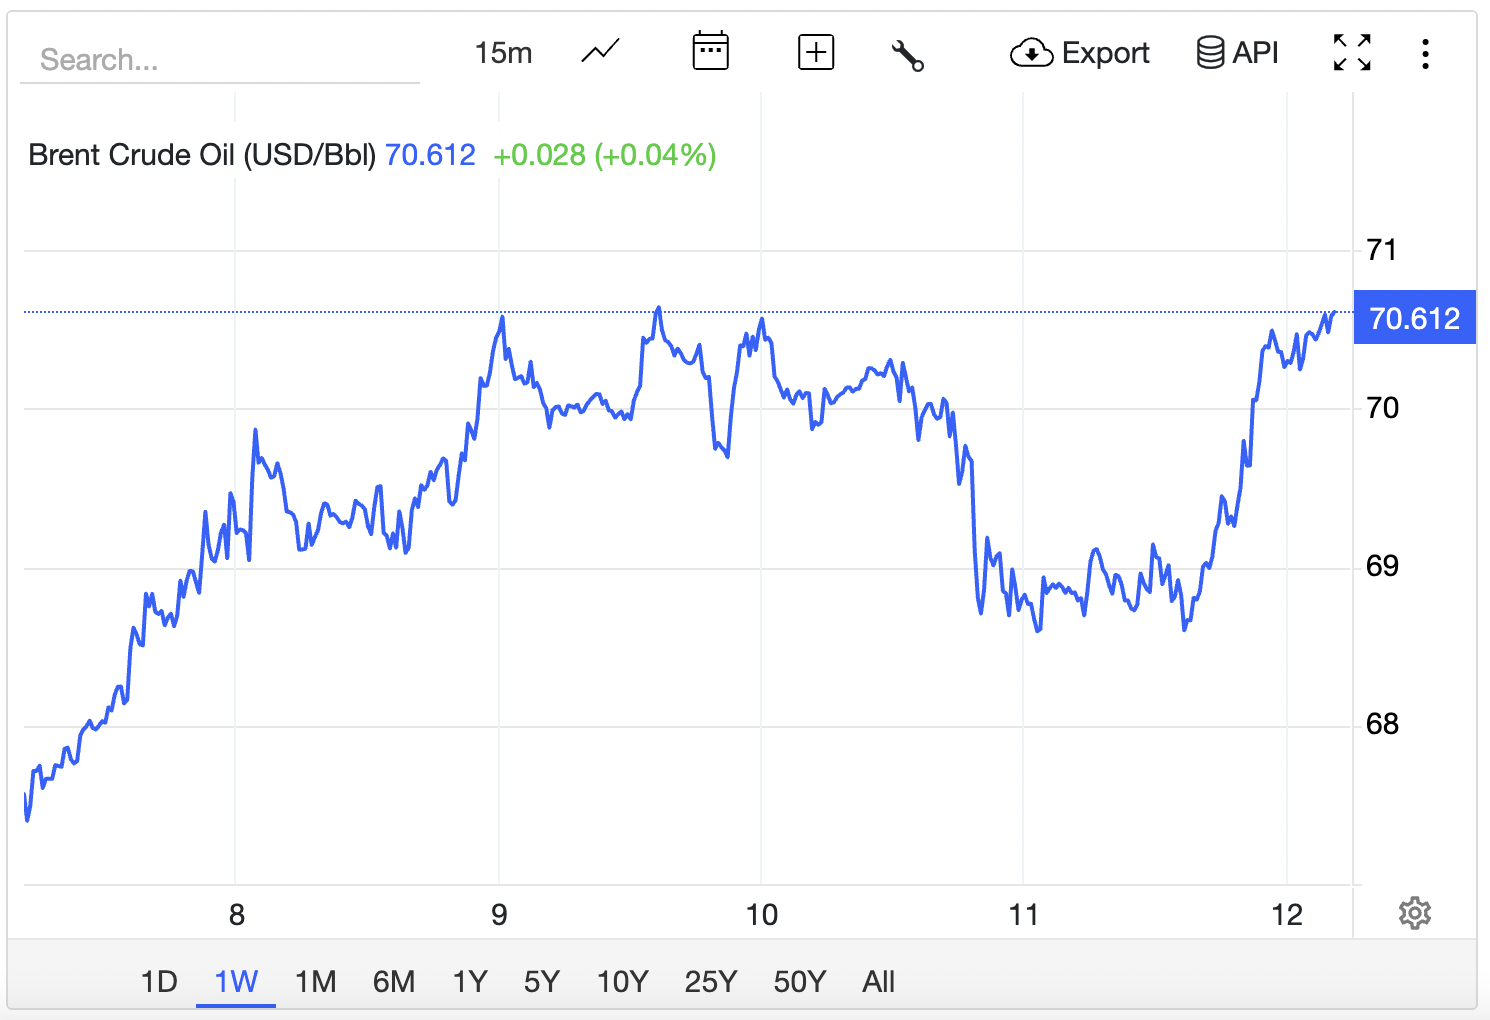Screen dimensions: 1490x1020
Task: Open the calendar date range picker
Action: [711, 52]
